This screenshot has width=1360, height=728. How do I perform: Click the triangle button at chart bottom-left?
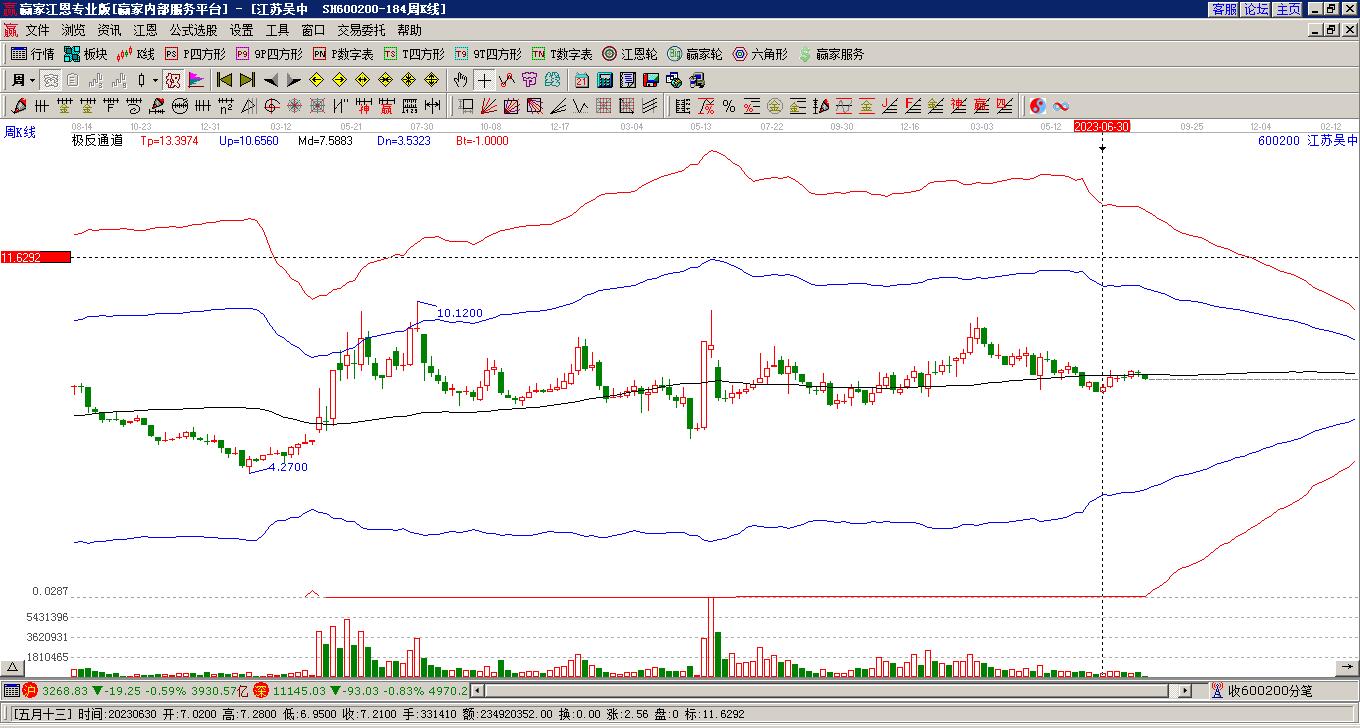point(12,668)
